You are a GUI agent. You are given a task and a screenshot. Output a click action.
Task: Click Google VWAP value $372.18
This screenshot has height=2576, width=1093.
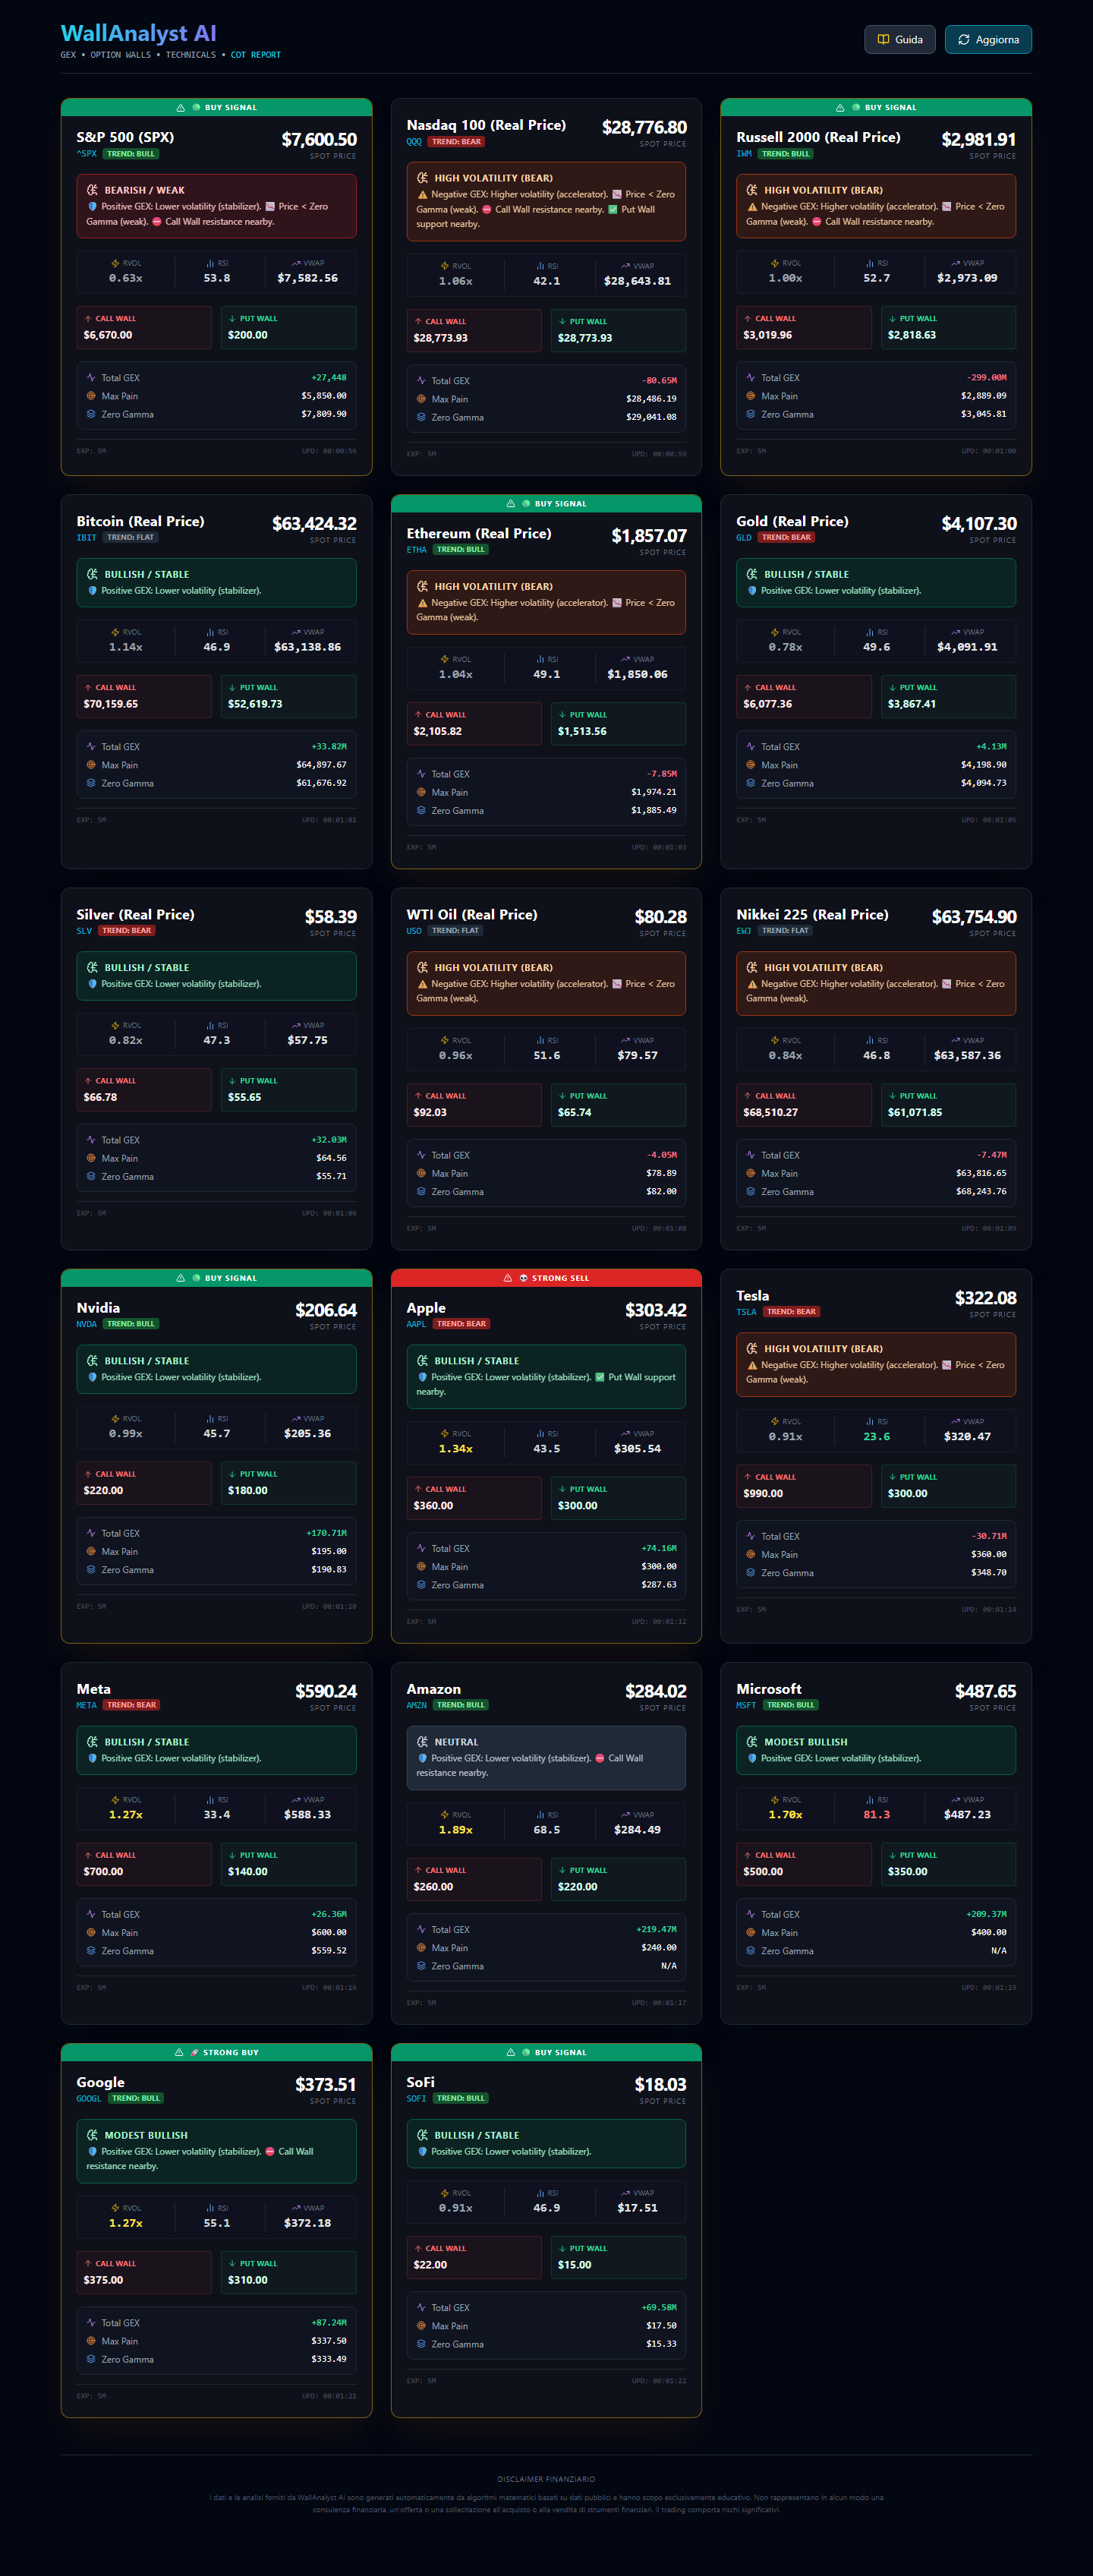pyautogui.click(x=307, y=2223)
